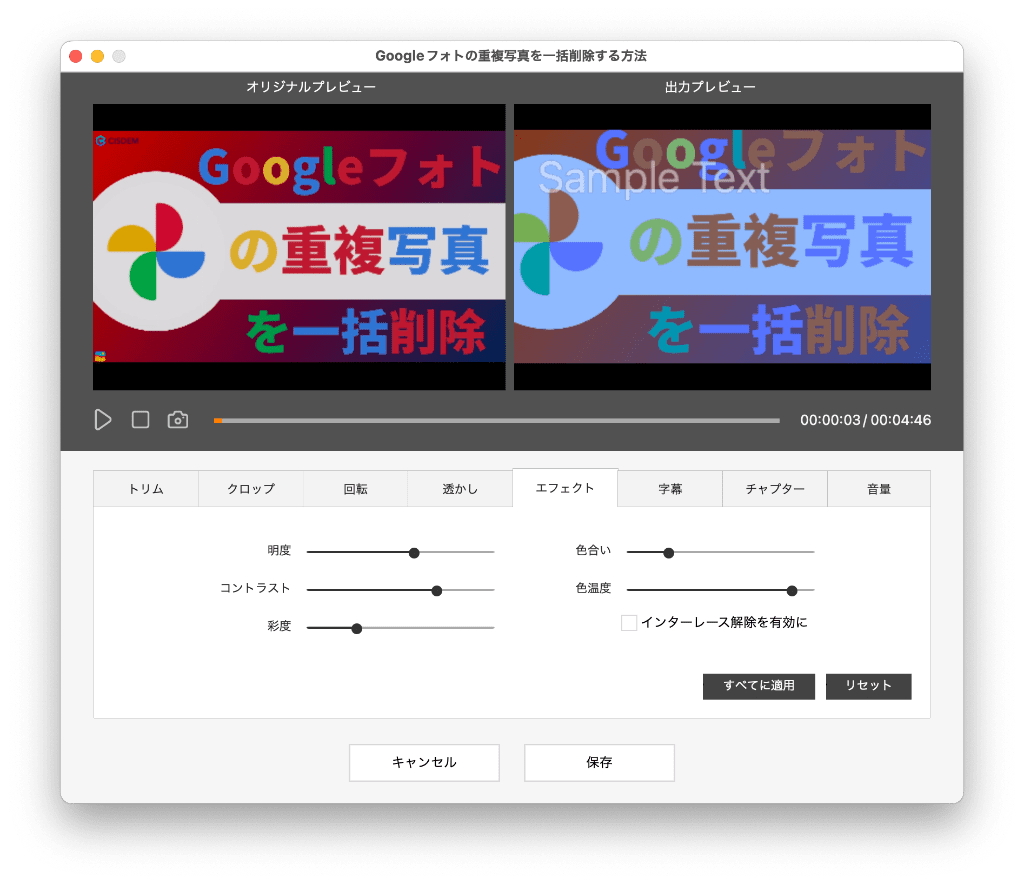The image size is (1023, 883).
Task: Click the 明度 slider handle
Action: (414, 553)
